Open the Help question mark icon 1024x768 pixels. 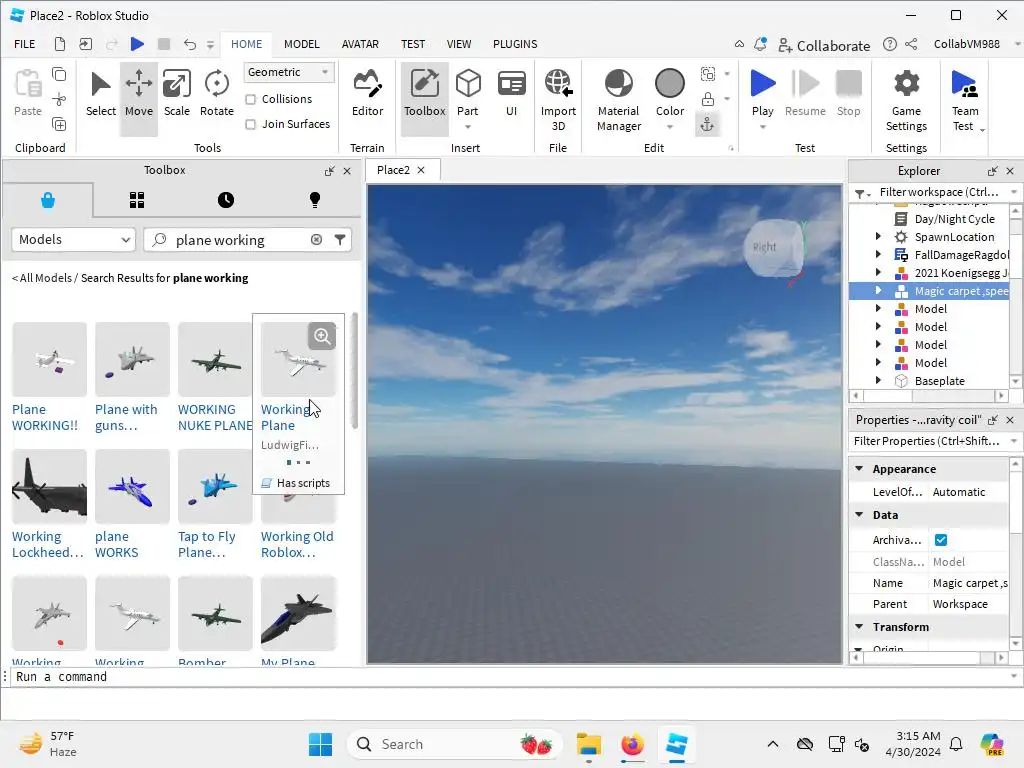(x=889, y=44)
